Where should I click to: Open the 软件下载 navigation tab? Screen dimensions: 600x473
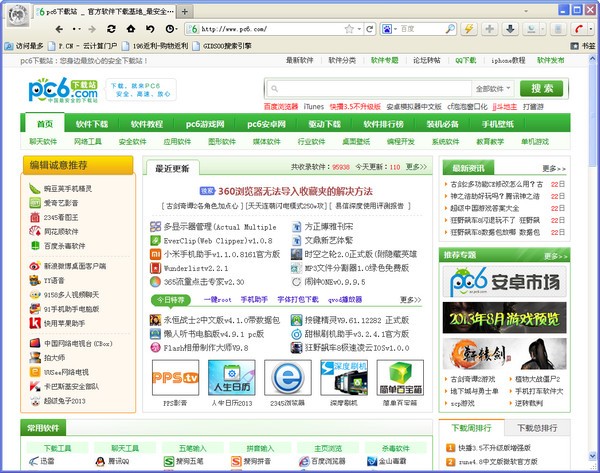pos(92,124)
